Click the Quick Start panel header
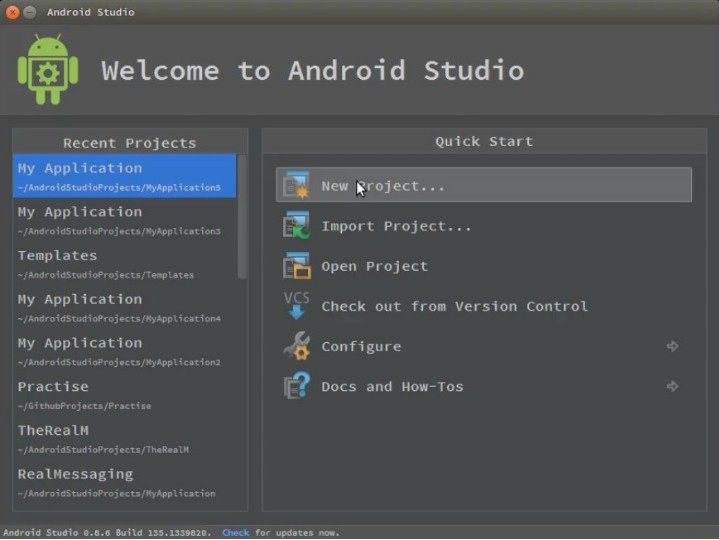Screen dimensions: 719x540 coord(484,141)
